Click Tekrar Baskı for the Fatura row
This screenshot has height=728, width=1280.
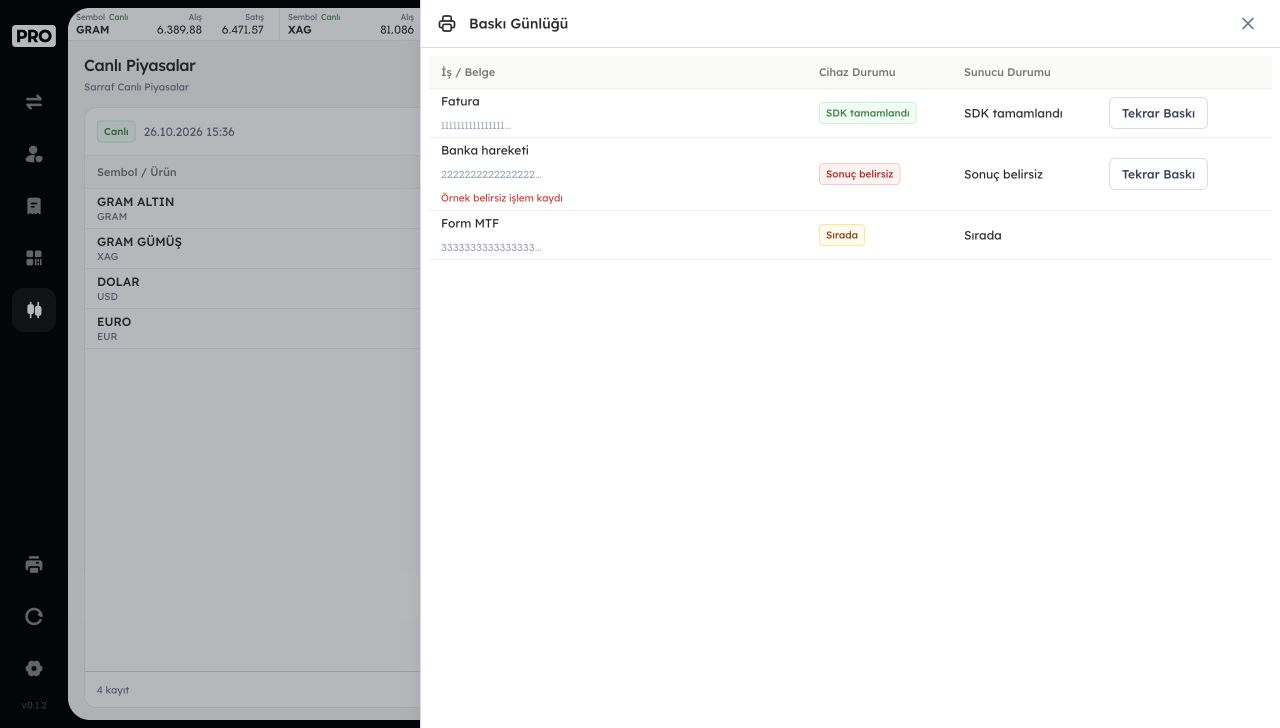1158,113
